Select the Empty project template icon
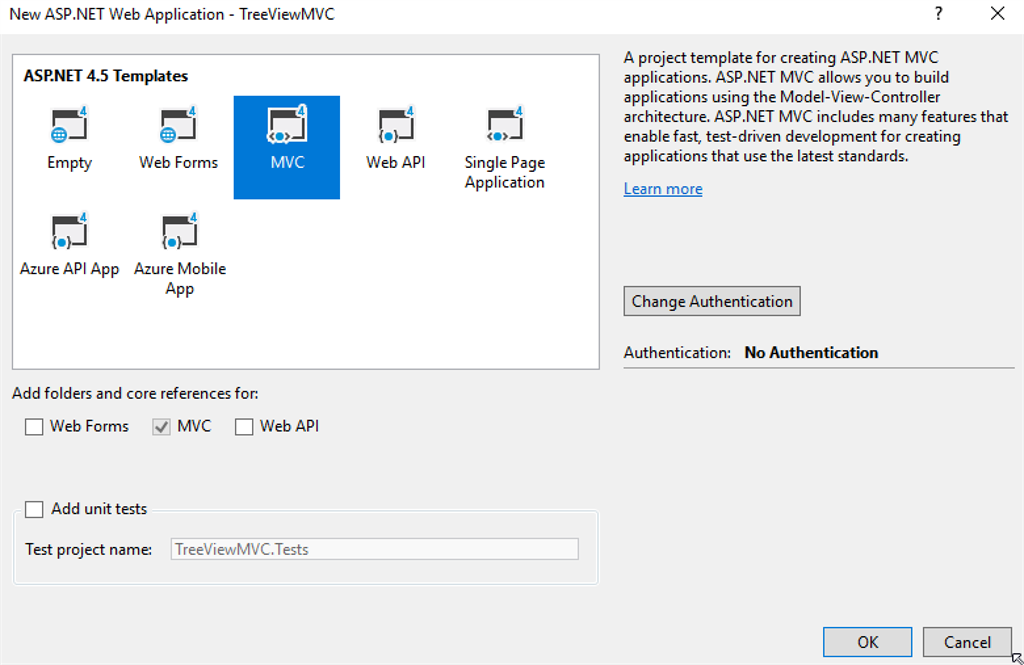The width and height of the screenshot is (1024, 665). click(x=69, y=124)
